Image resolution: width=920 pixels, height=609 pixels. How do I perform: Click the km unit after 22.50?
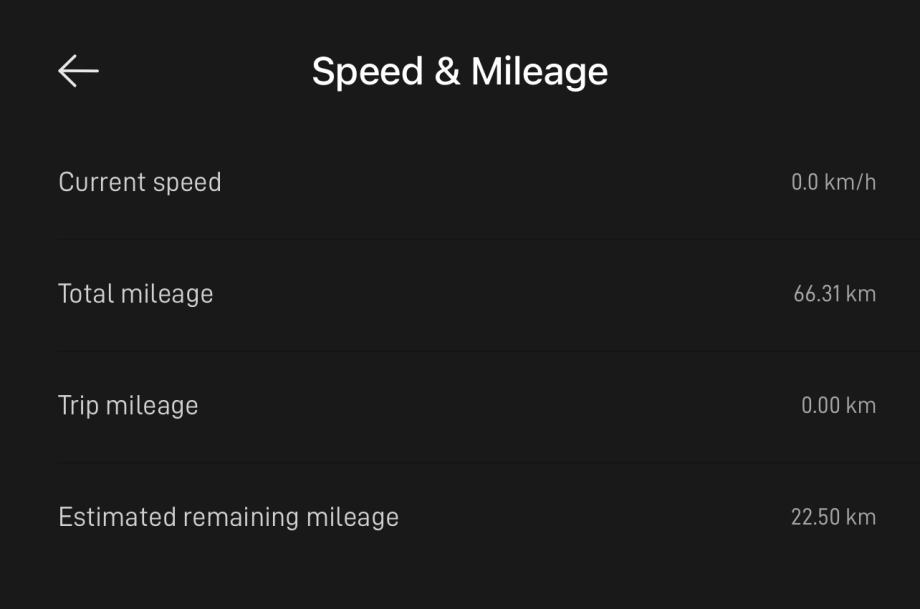pos(860,517)
